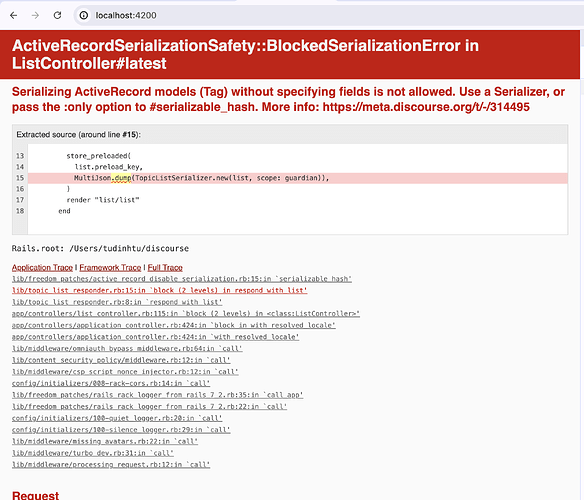Switch to Framework Trace

coord(110,268)
